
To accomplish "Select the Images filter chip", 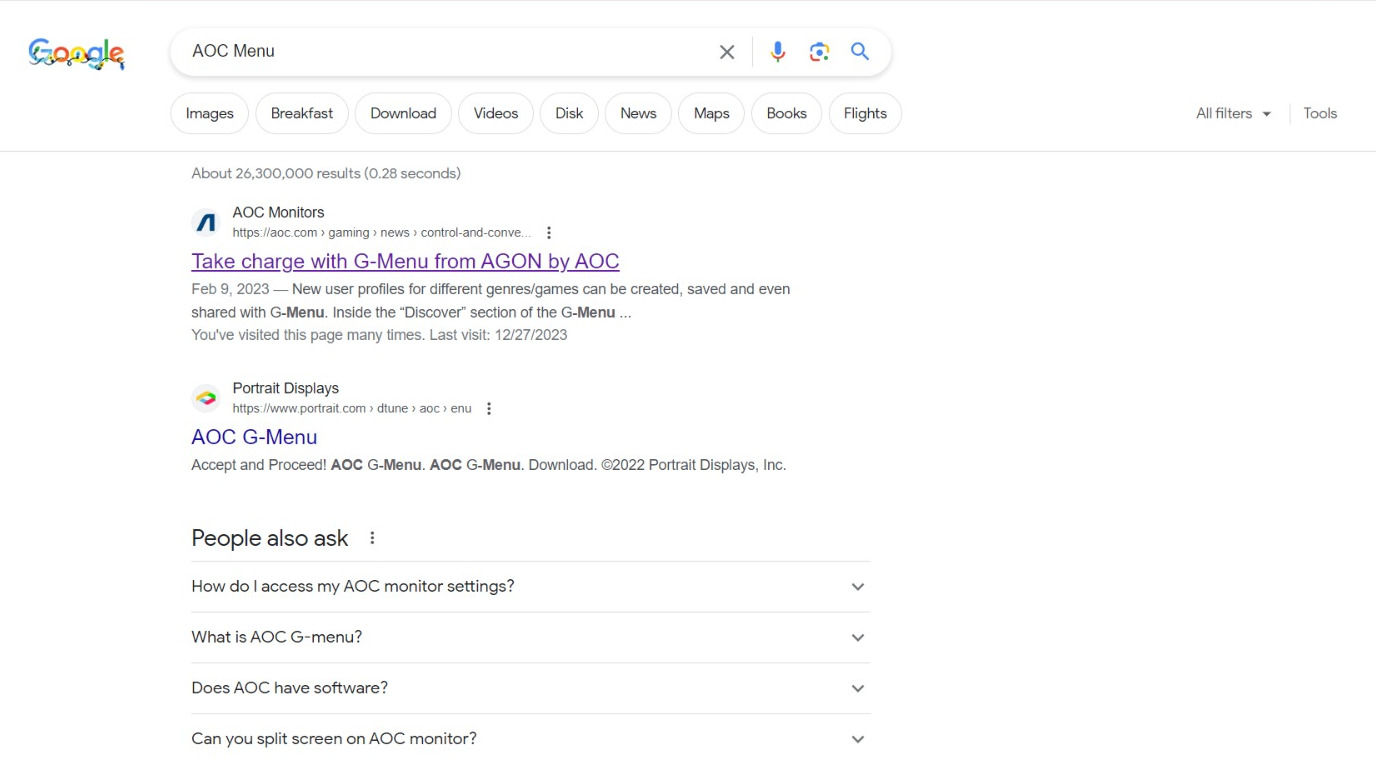I will (x=209, y=113).
